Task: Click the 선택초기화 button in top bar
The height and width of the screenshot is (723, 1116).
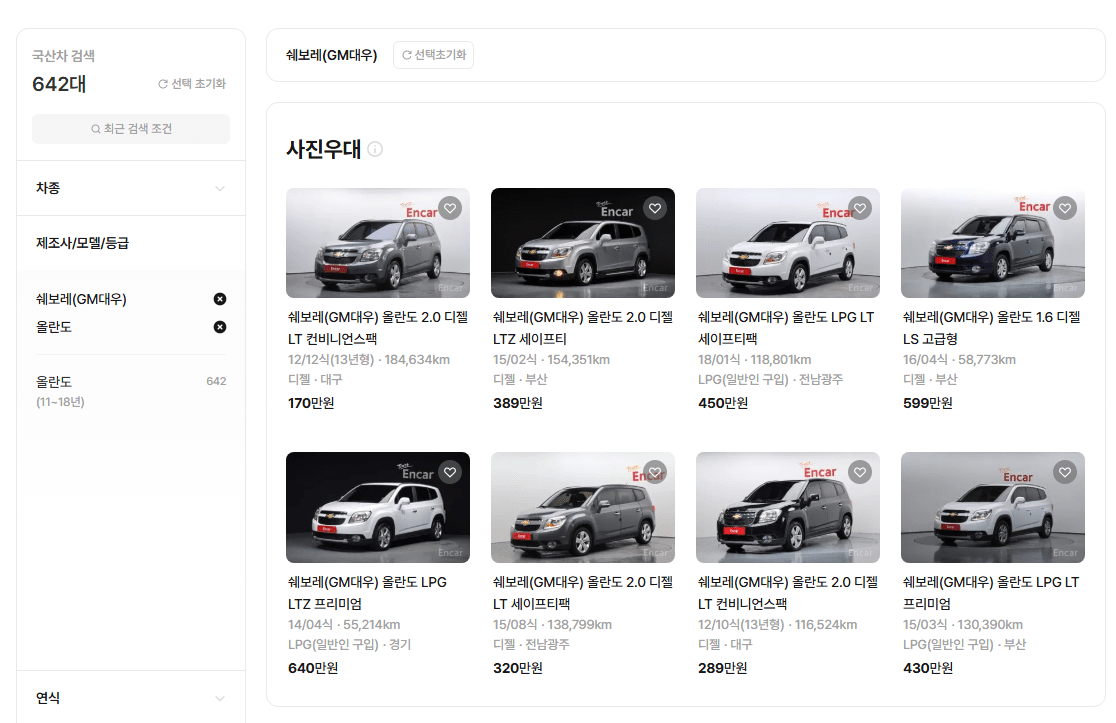Action: pyautogui.click(x=433, y=55)
